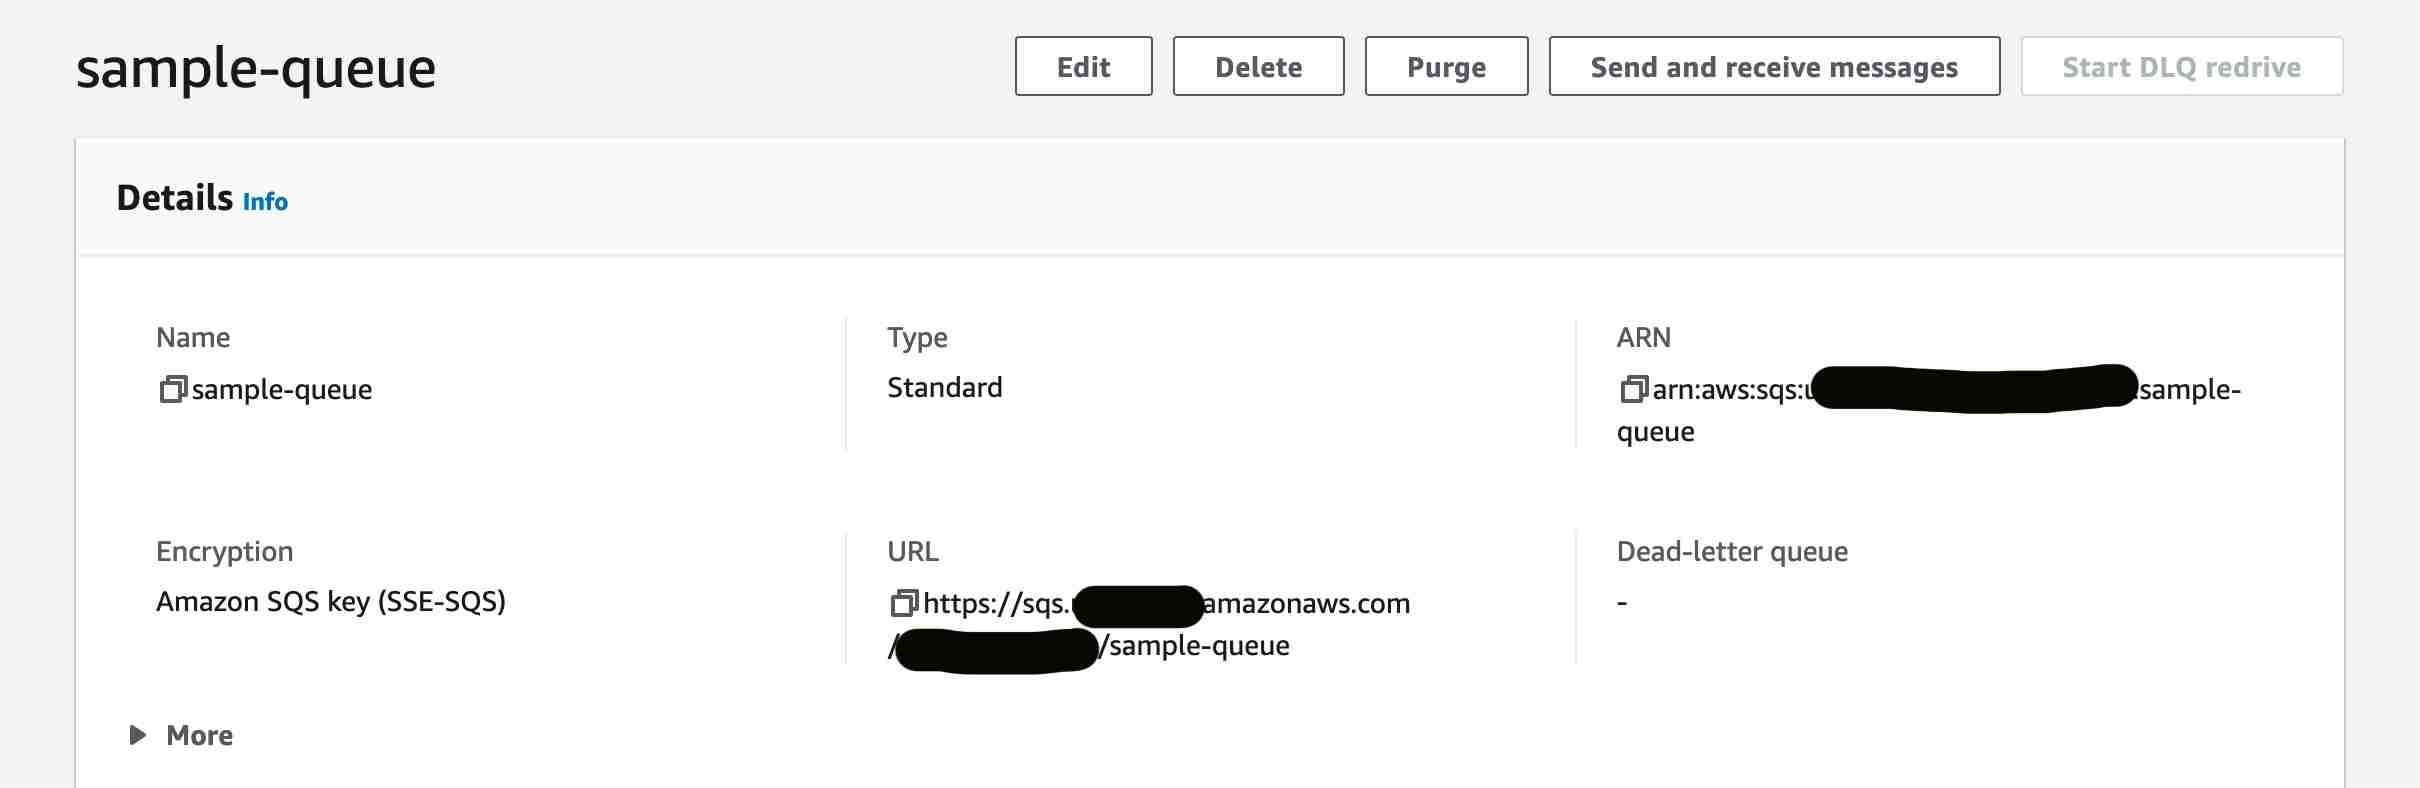The width and height of the screenshot is (2420, 788).
Task: Click the Encryption field label
Action: 225,552
